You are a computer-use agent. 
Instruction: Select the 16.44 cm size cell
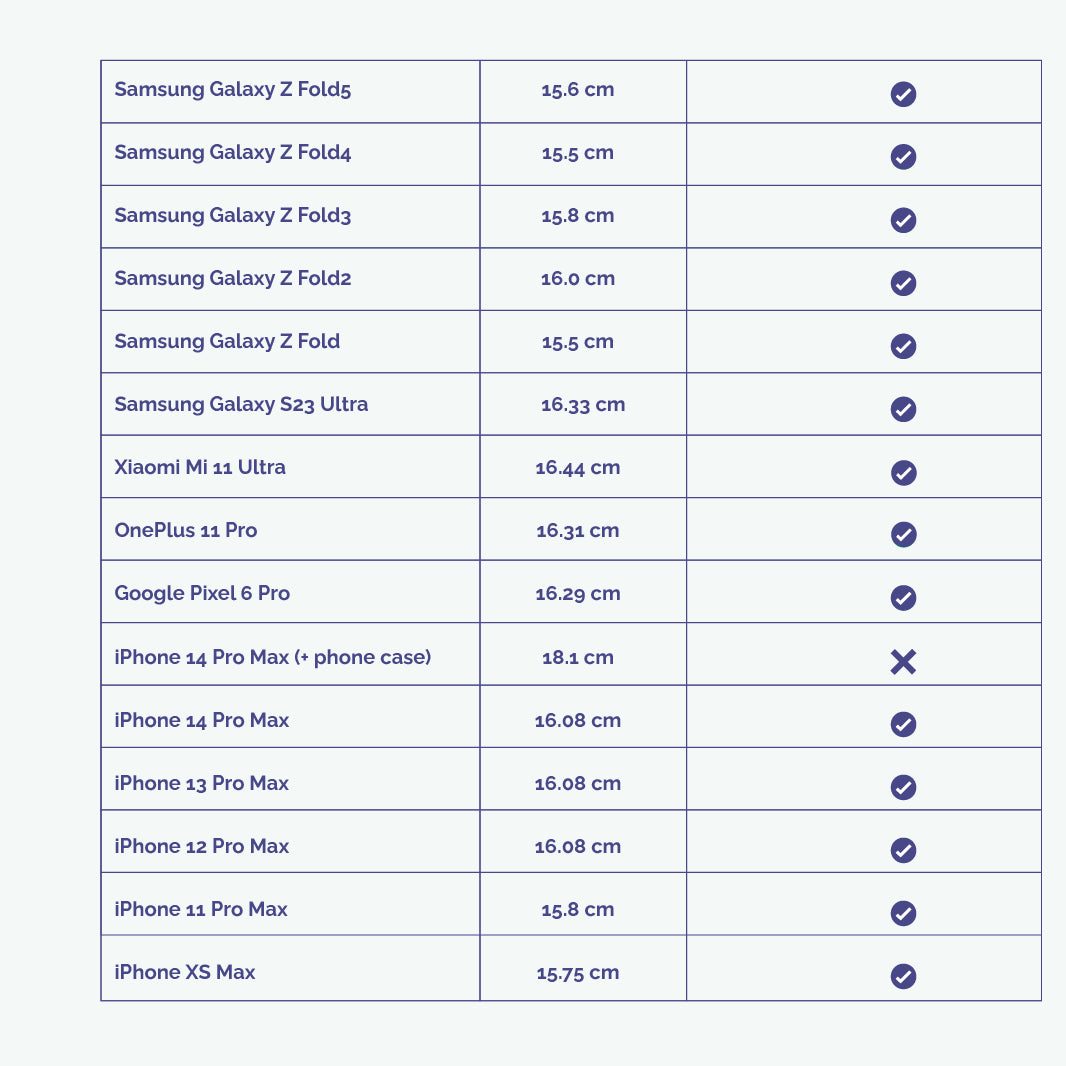(x=583, y=466)
